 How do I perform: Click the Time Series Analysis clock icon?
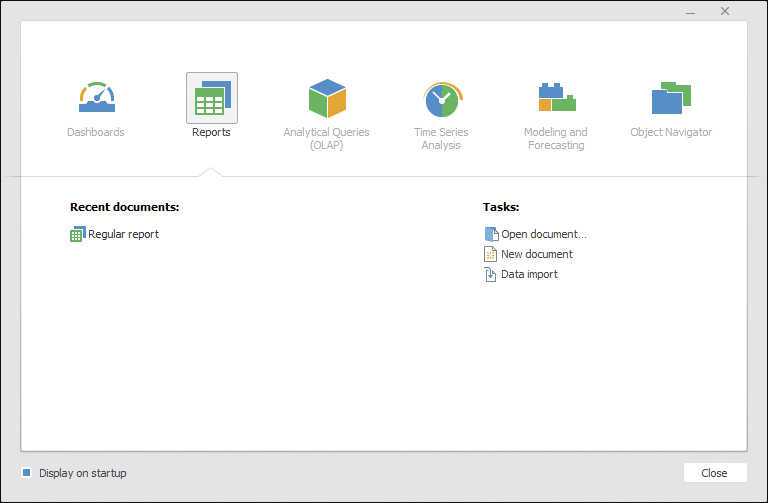click(x=441, y=99)
